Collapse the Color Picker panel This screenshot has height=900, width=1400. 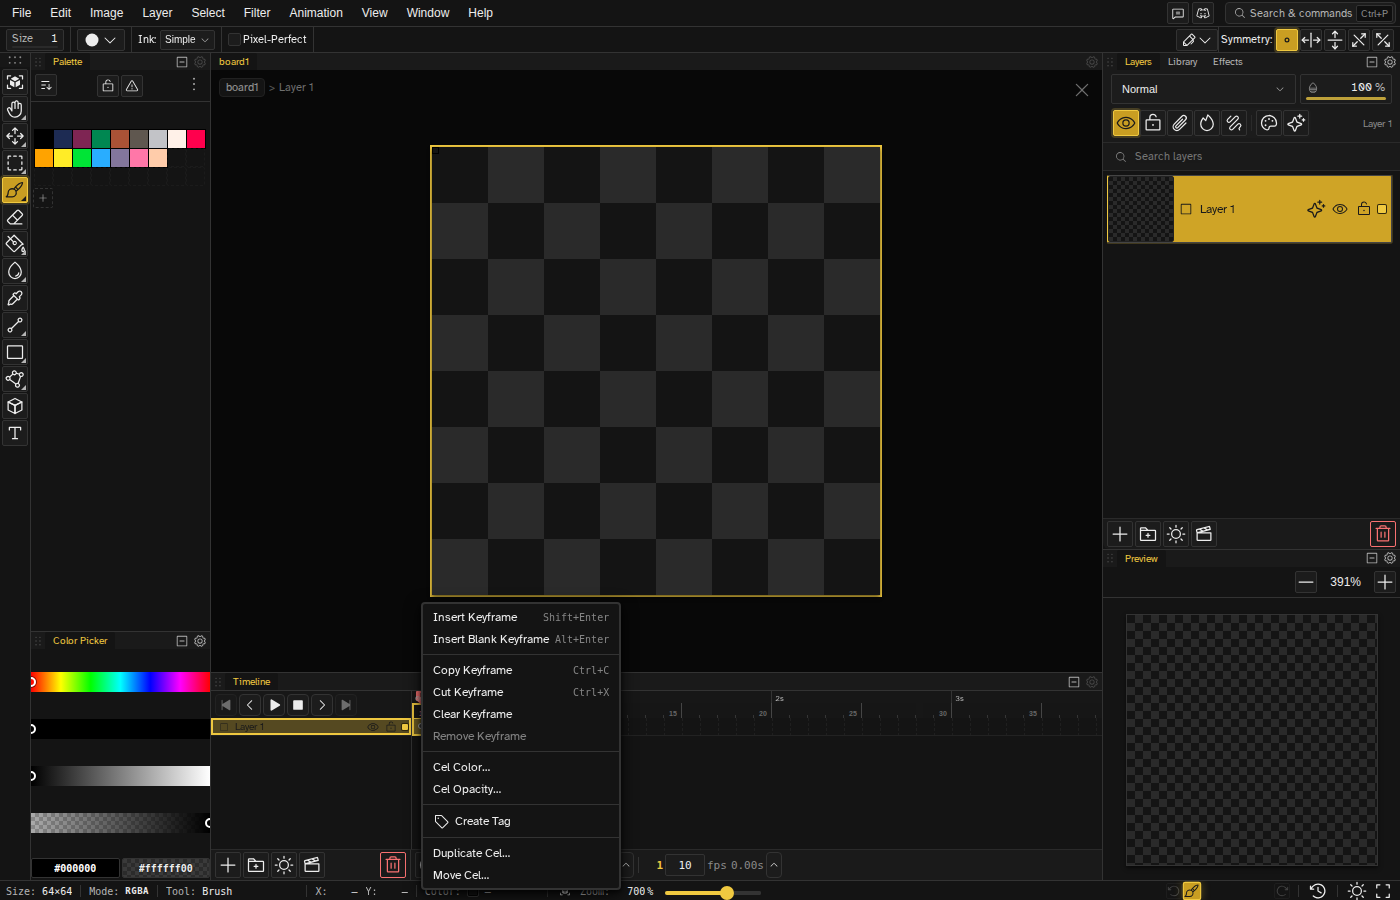(182, 641)
